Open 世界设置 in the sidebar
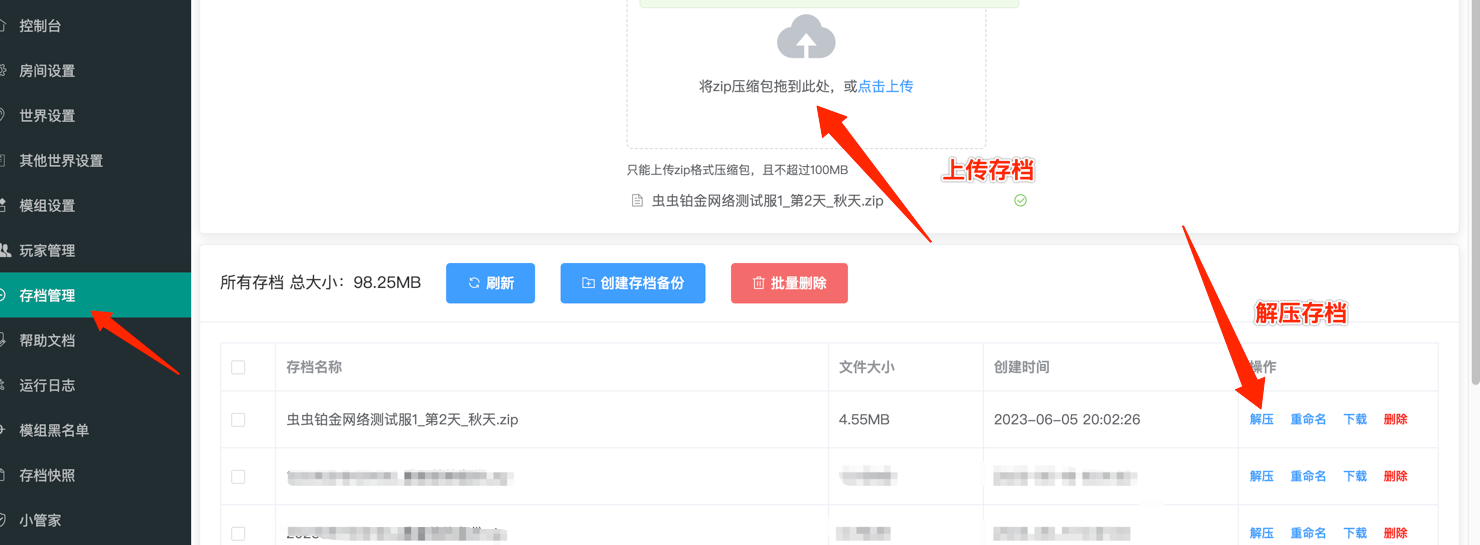 47,116
